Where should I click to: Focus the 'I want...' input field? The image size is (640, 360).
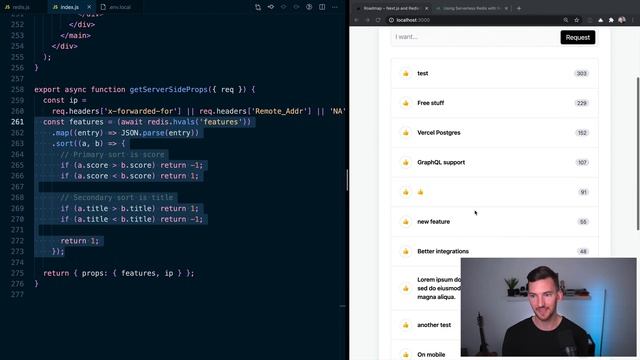475,37
